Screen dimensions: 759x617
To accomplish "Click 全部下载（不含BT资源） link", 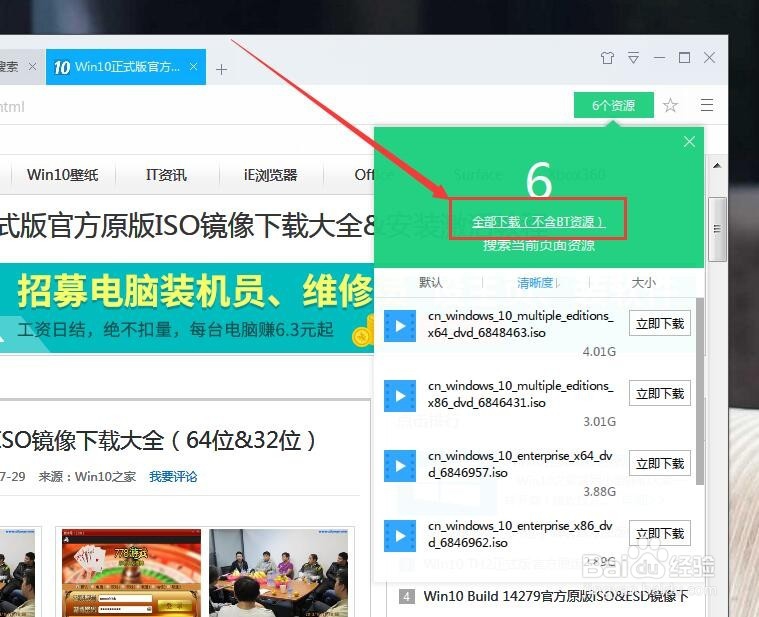I will click(538, 222).
